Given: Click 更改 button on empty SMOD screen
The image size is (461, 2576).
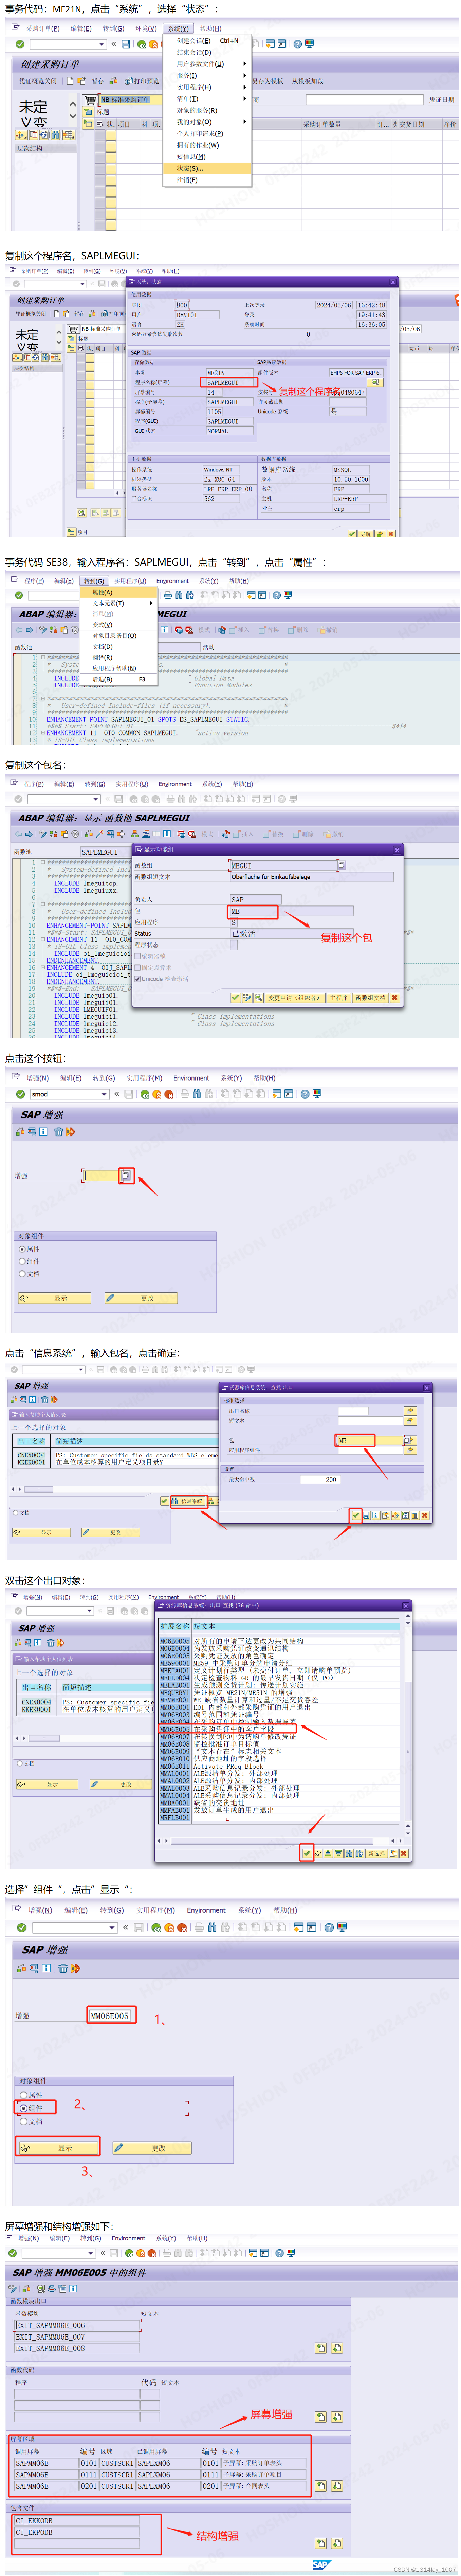Looking at the screenshot, I should point(141,1298).
